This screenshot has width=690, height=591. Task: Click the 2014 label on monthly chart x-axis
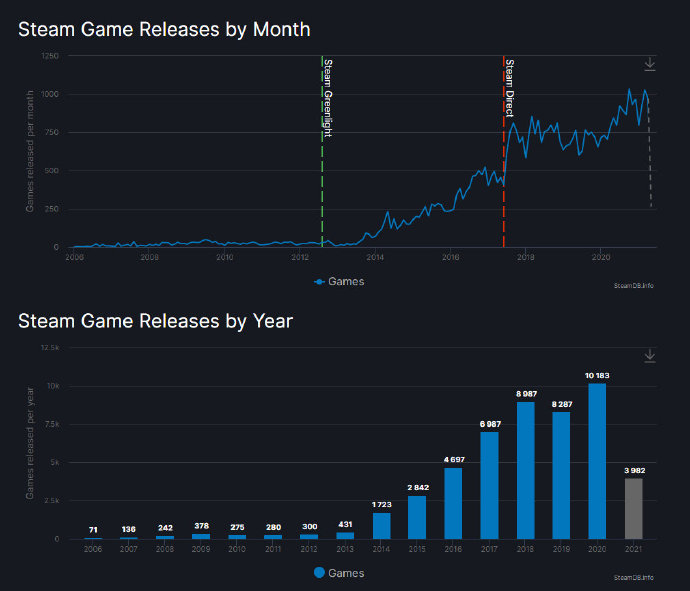coord(375,257)
